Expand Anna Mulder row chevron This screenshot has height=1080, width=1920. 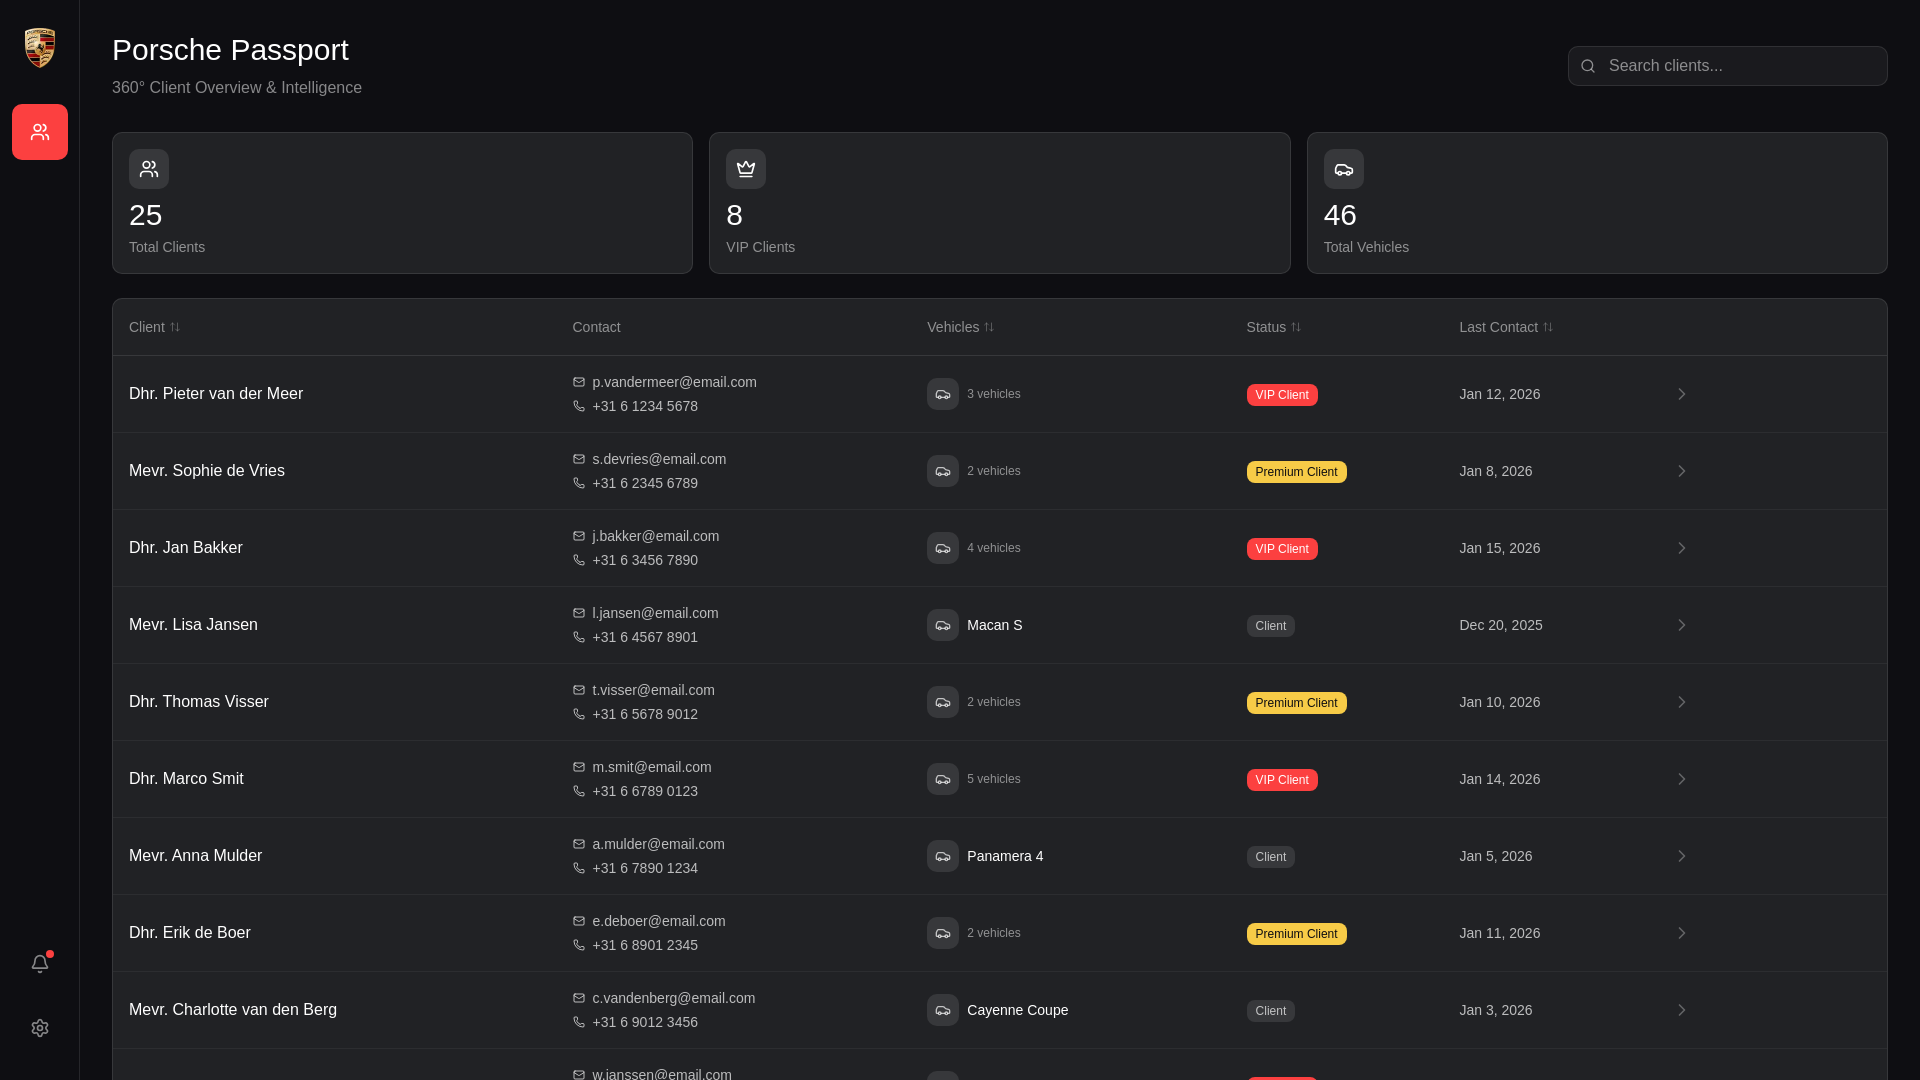(1682, 856)
